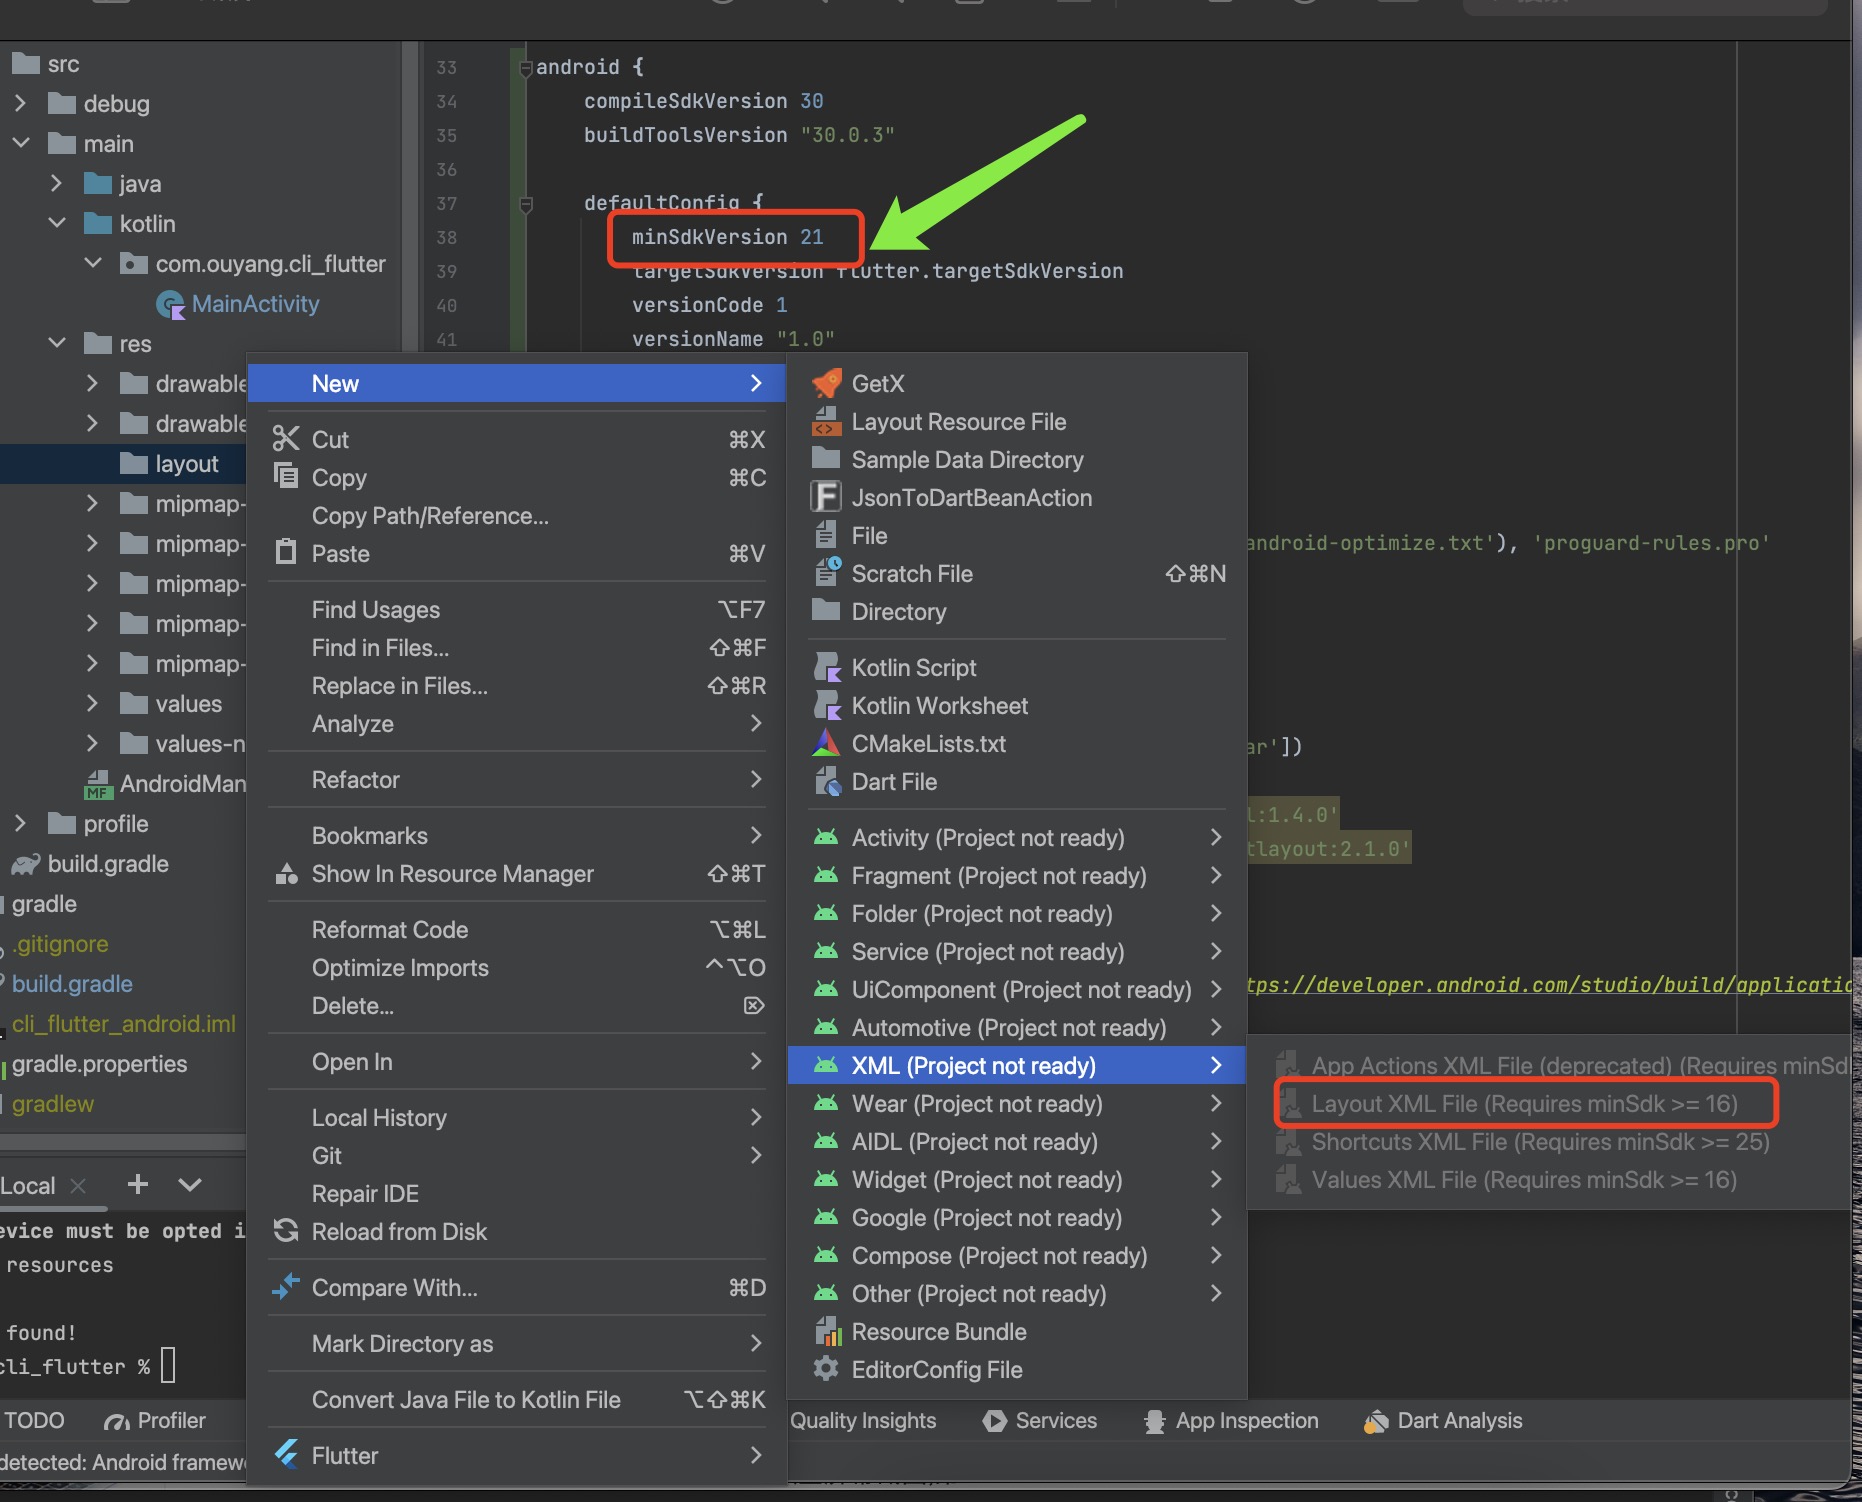Click the build.gradle elephant icon
1862x1502 pixels.
click(x=26, y=864)
